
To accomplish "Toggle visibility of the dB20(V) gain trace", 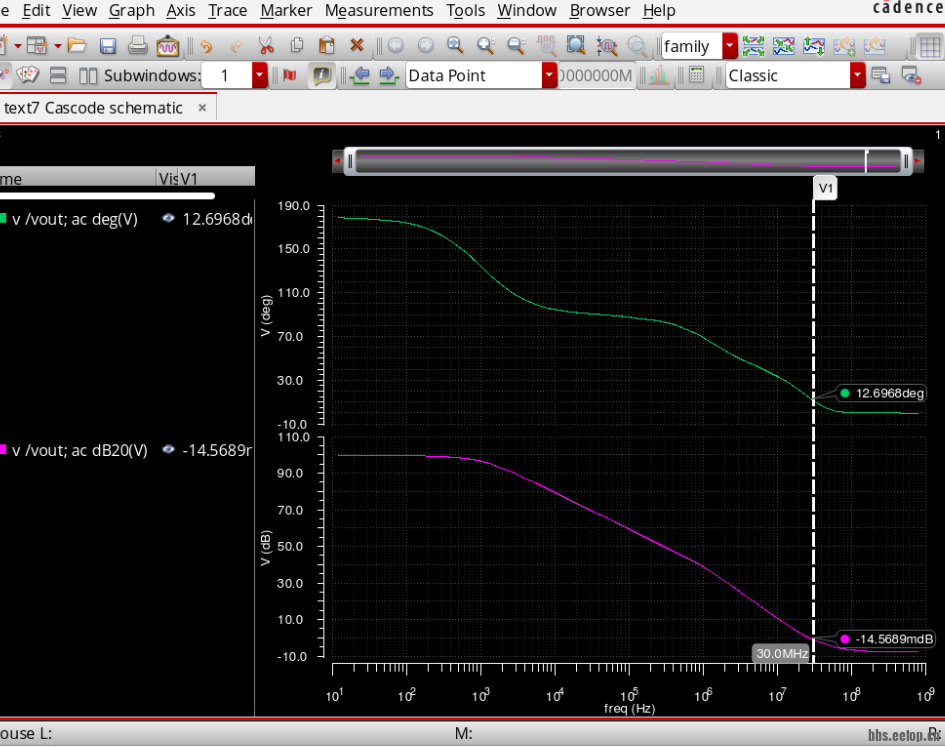I will 168,449.
